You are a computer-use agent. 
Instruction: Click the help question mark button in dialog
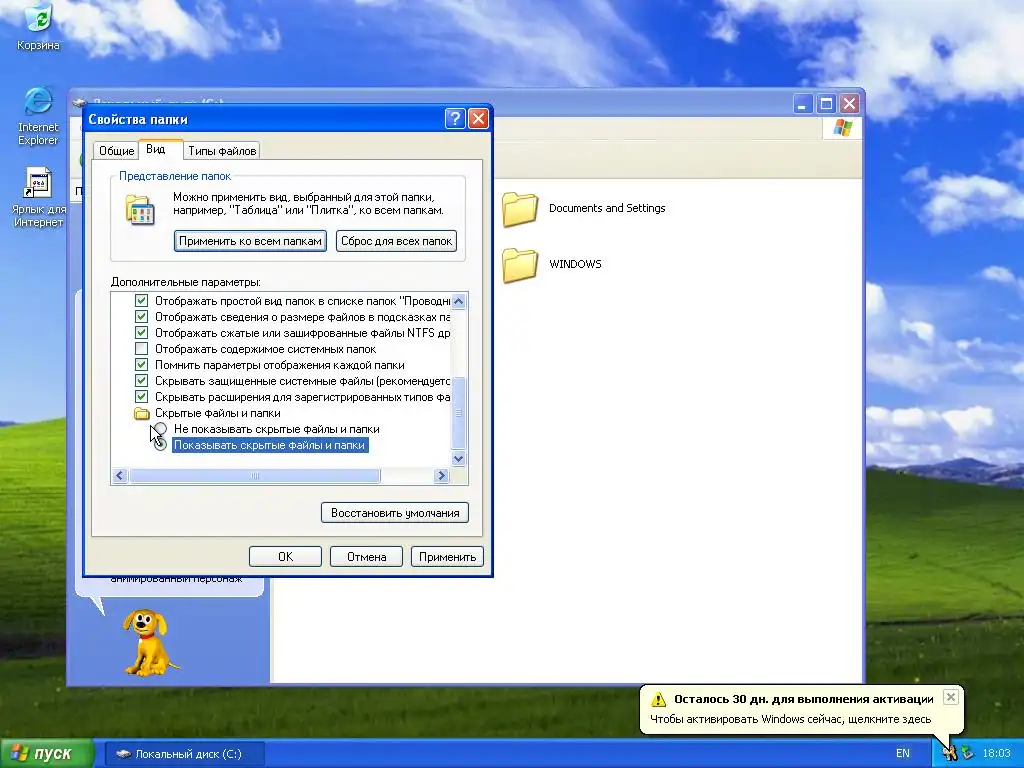pos(455,119)
